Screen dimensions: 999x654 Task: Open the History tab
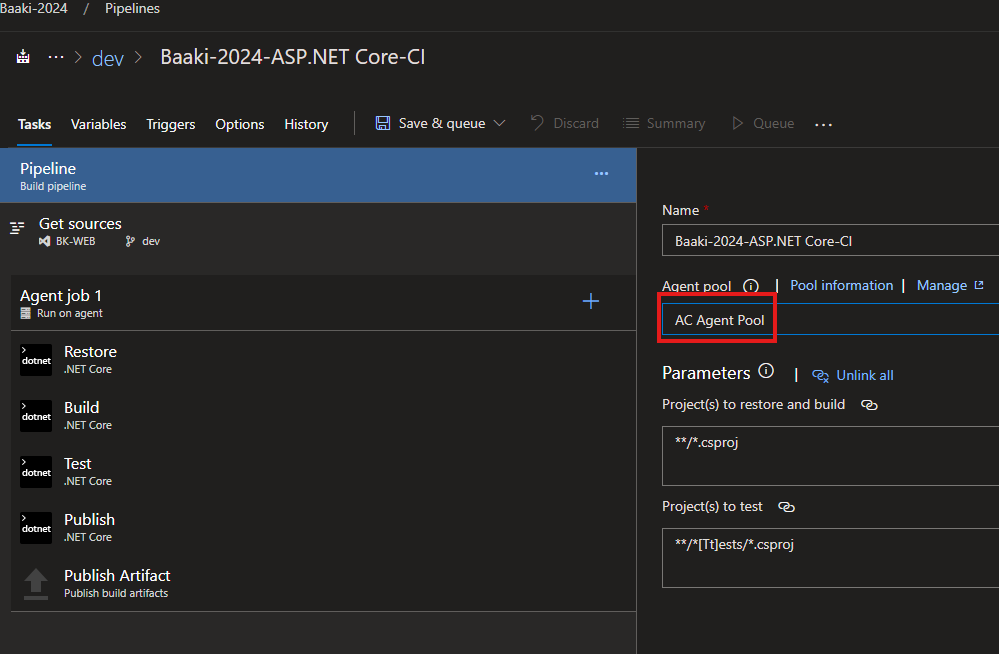306,124
